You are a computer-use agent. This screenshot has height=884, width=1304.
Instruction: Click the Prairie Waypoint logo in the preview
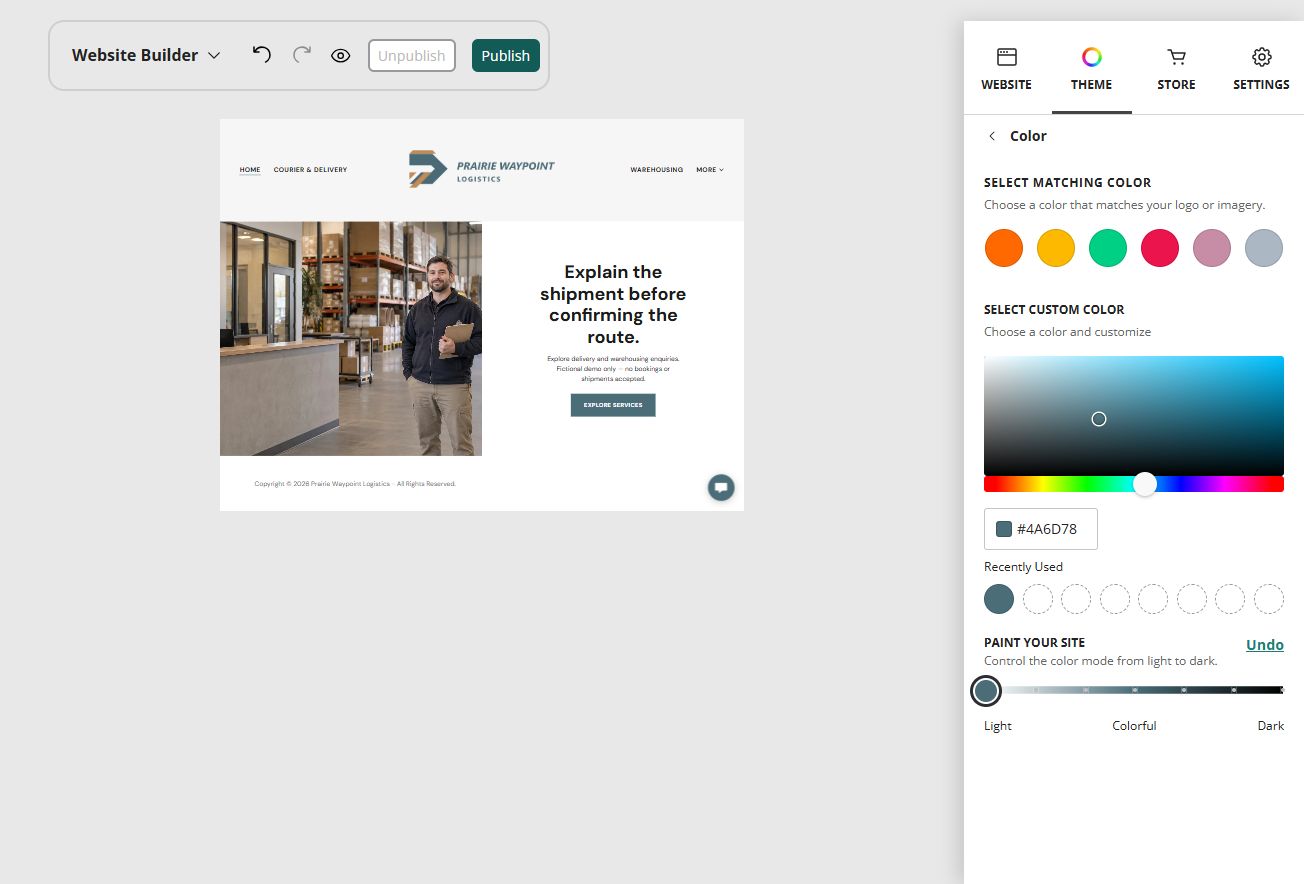click(x=481, y=168)
